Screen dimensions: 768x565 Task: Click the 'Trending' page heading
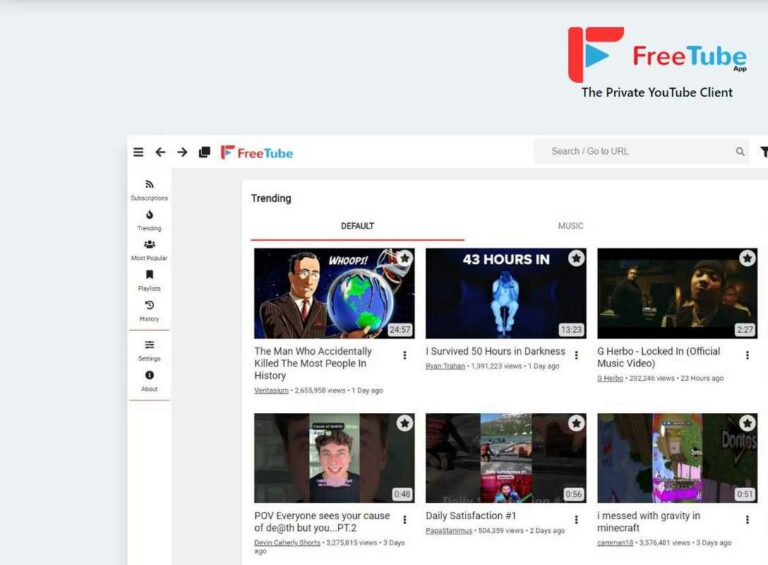(271, 198)
